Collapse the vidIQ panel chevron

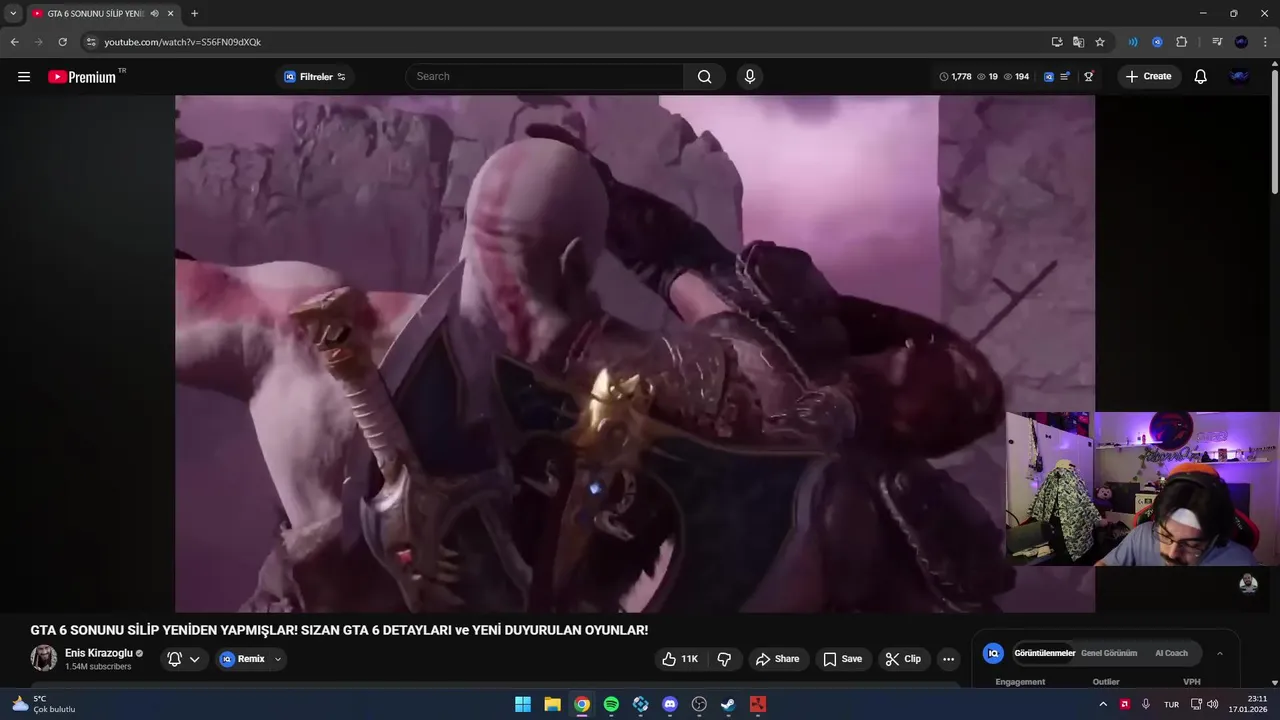coord(1219,653)
